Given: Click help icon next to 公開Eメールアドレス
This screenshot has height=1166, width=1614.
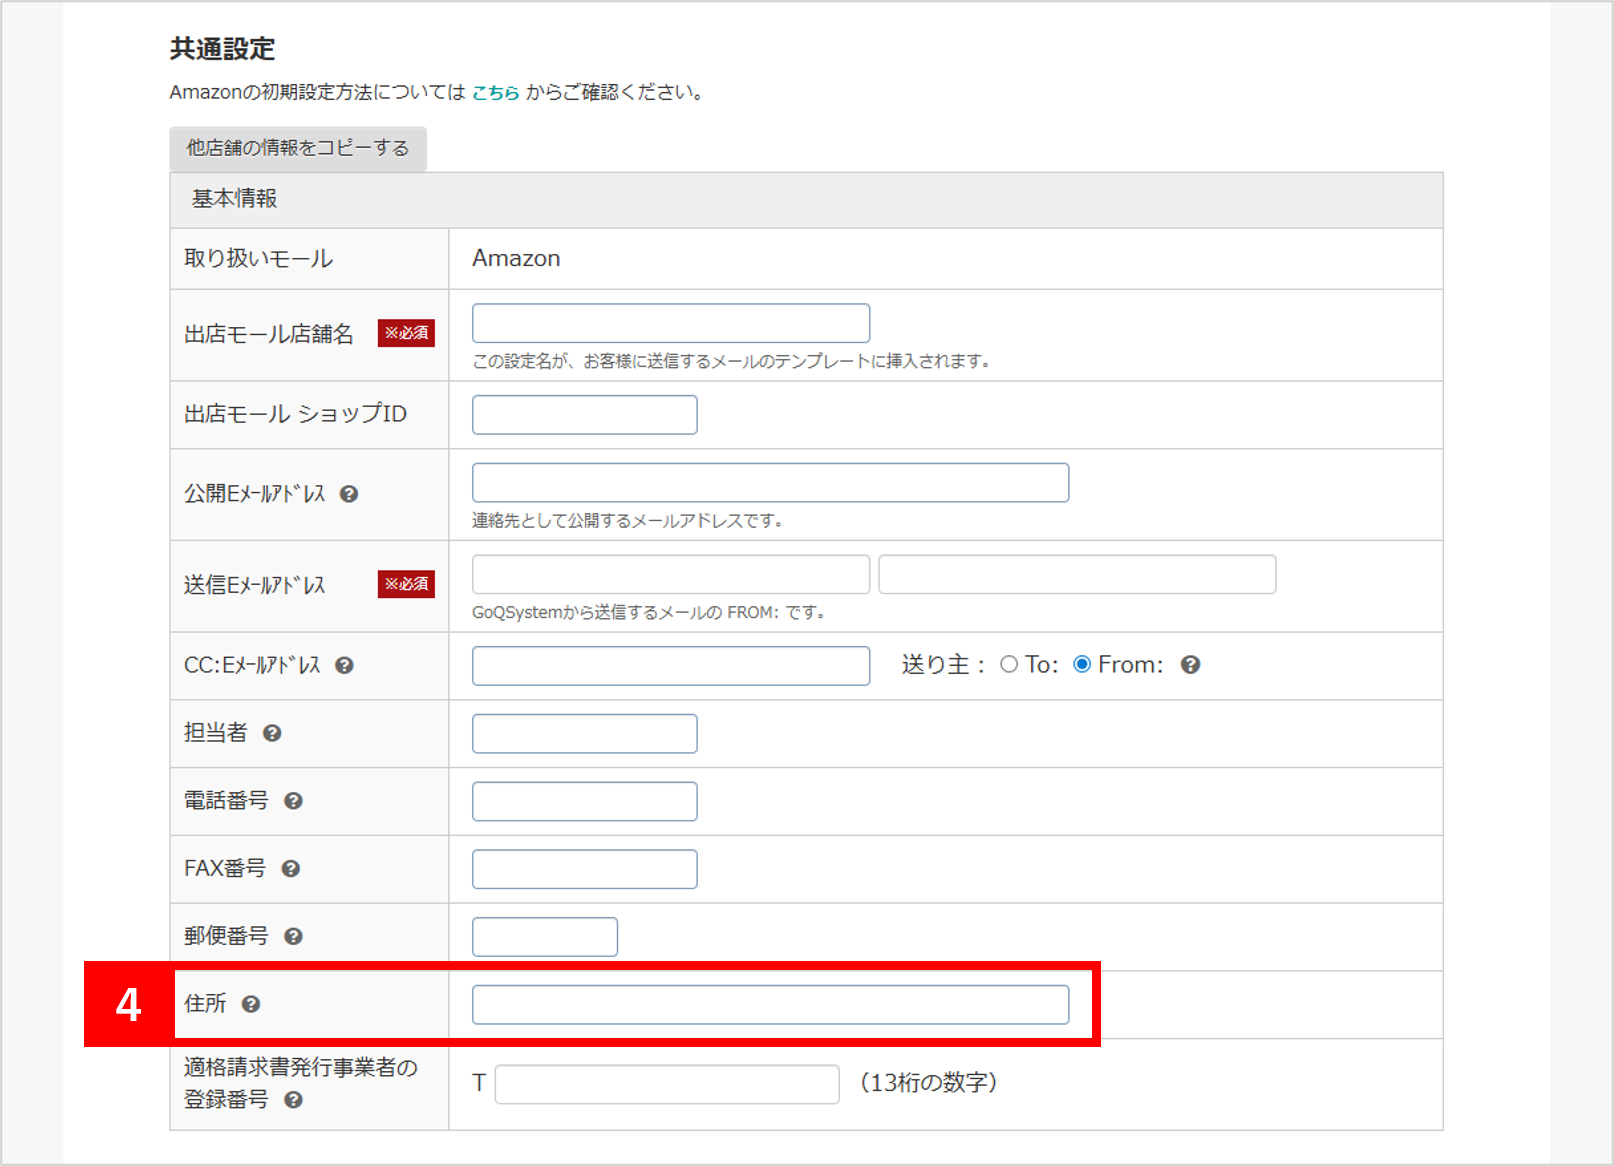Looking at the screenshot, I should pos(349,494).
